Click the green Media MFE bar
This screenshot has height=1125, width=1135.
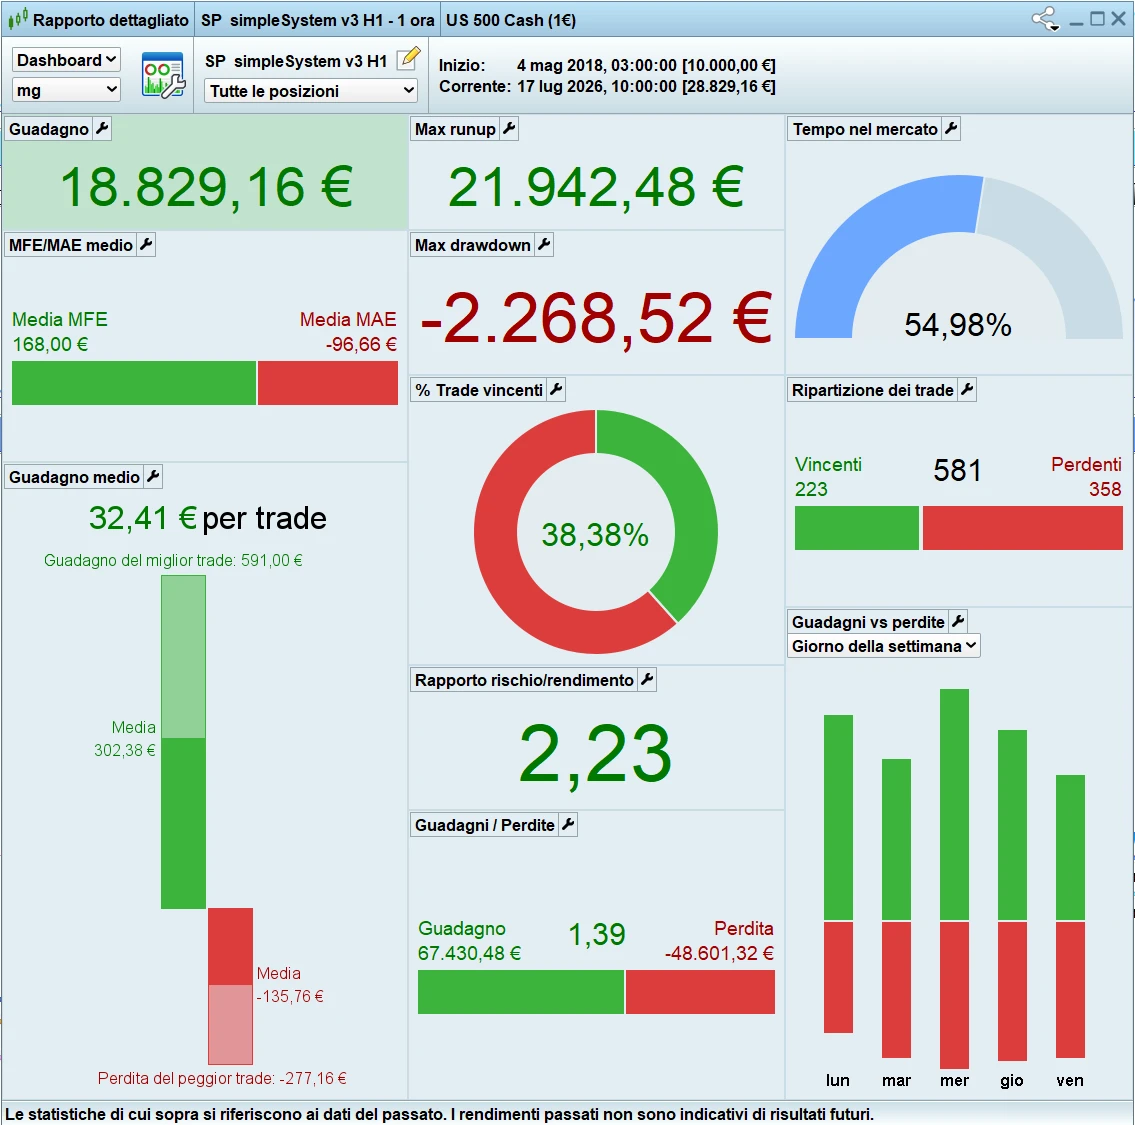[134, 383]
